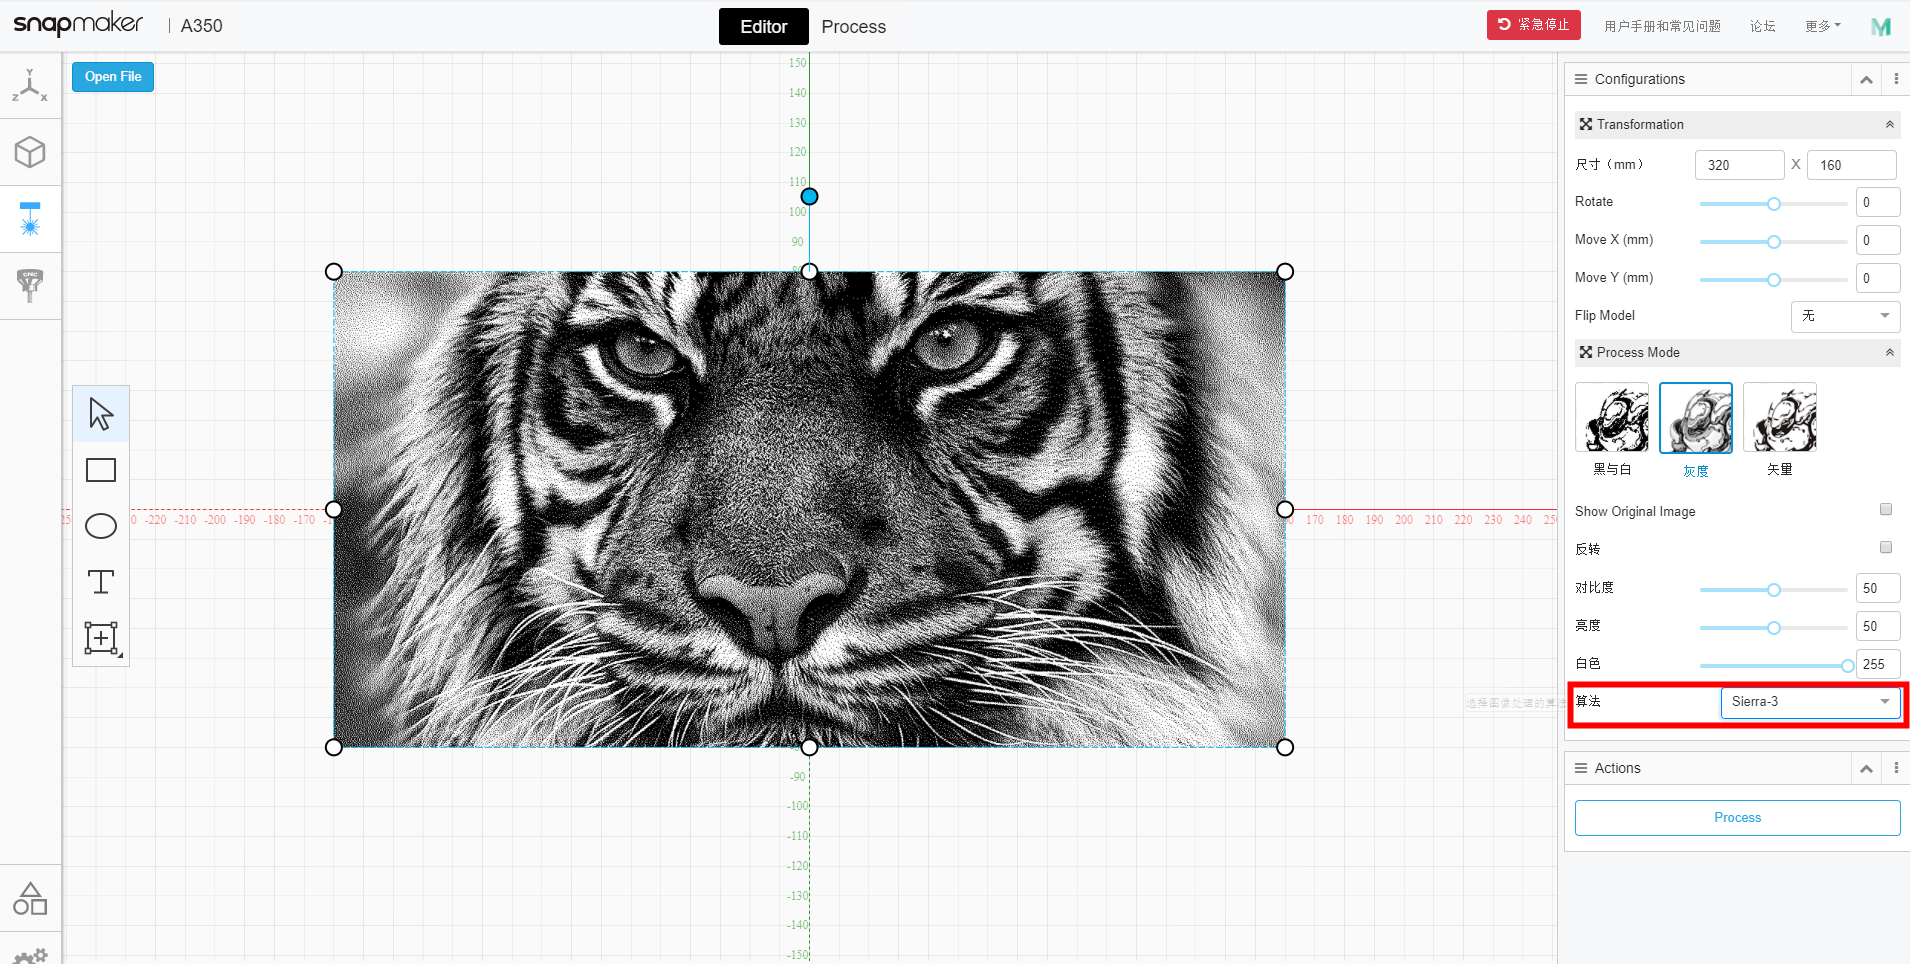
Task: Switch to the Process tab
Action: [x=854, y=27]
